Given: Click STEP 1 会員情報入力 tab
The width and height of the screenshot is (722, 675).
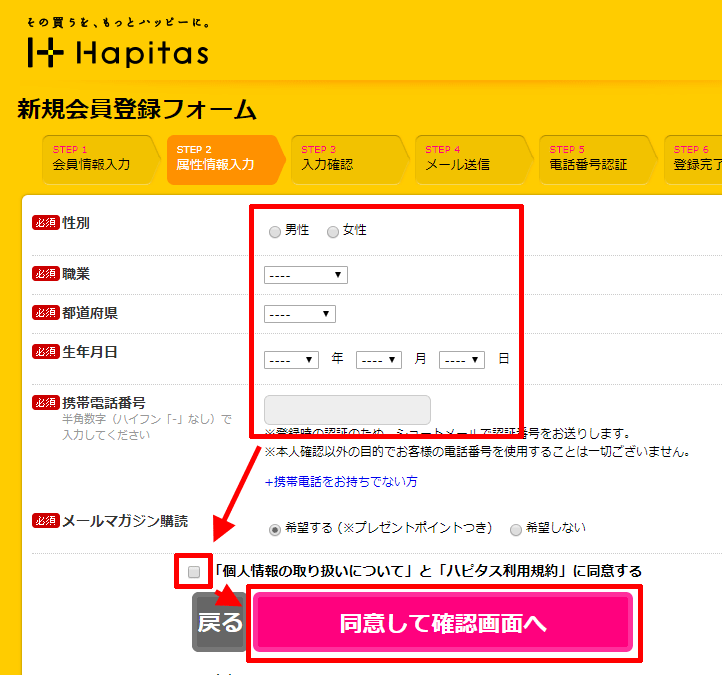Looking at the screenshot, I should 99,159.
